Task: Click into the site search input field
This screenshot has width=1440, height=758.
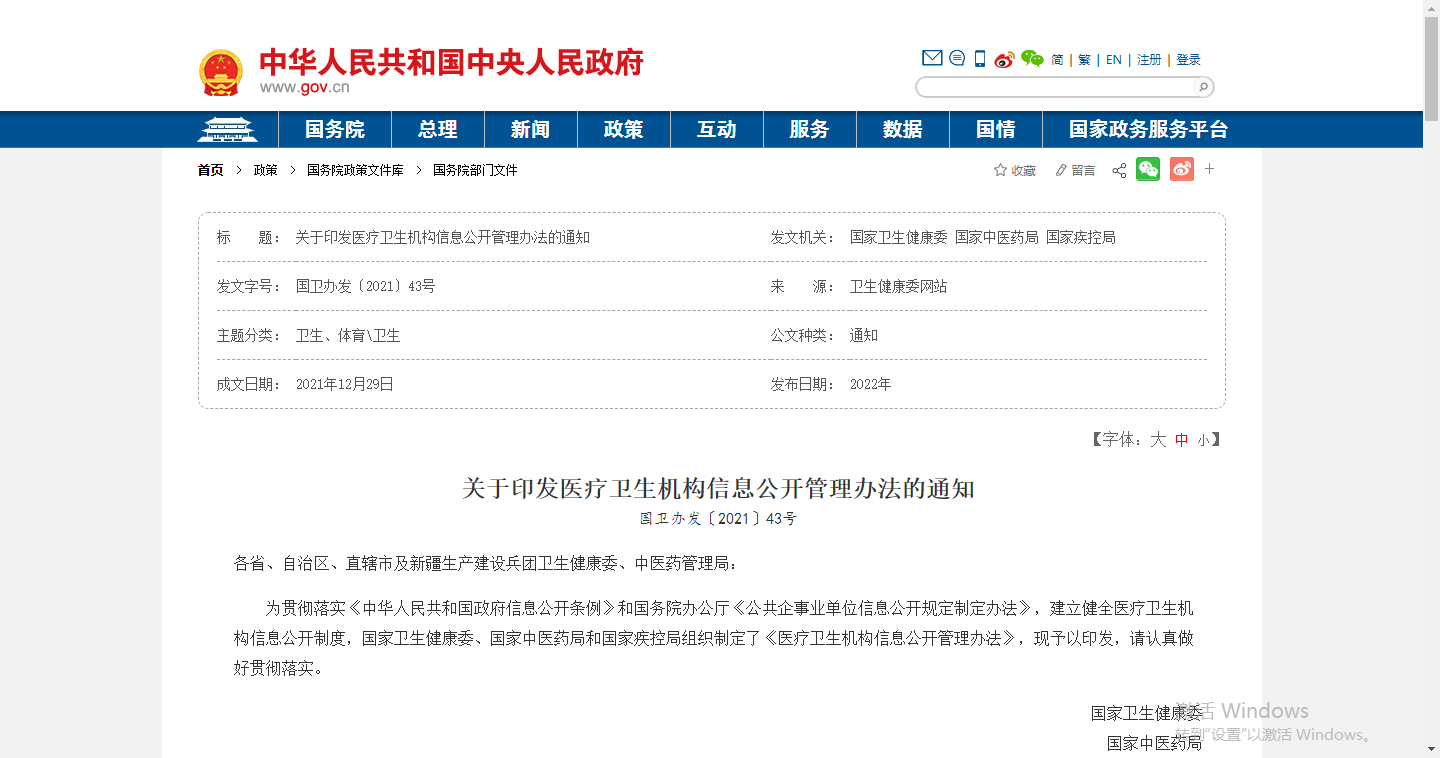Action: (x=1055, y=87)
